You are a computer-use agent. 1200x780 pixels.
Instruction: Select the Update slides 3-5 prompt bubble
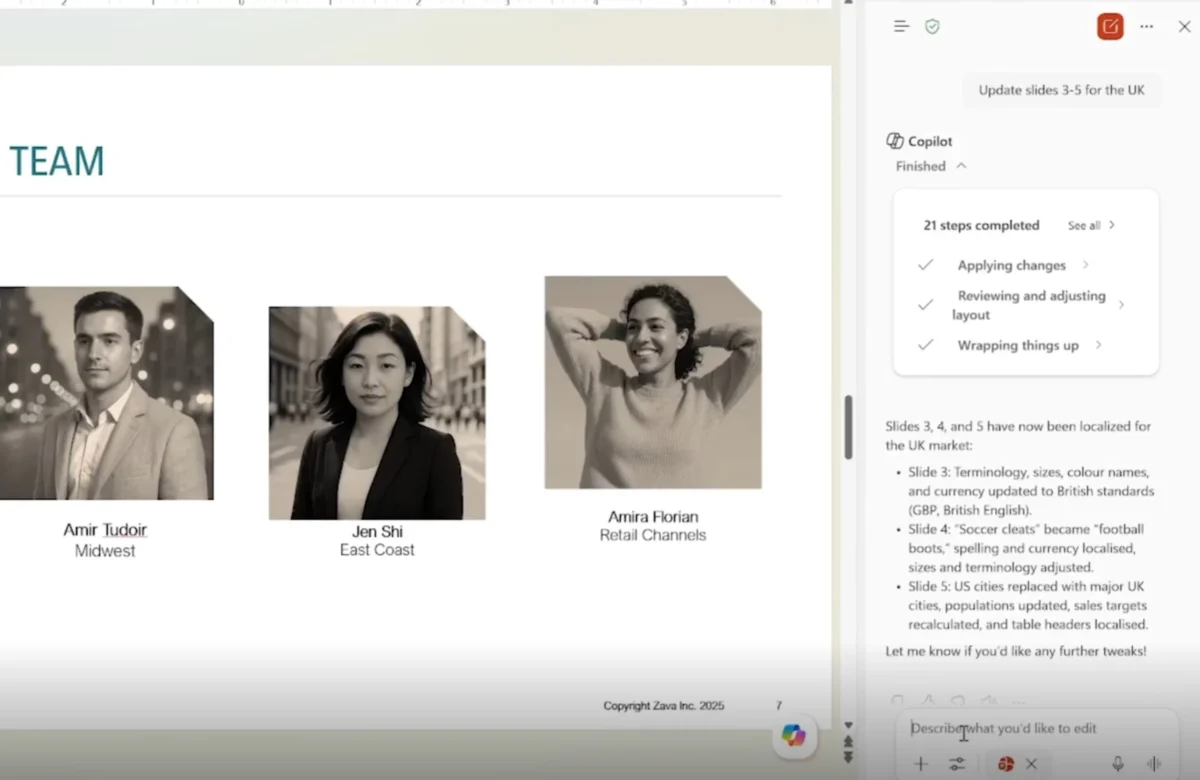click(x=1062, y=89)
